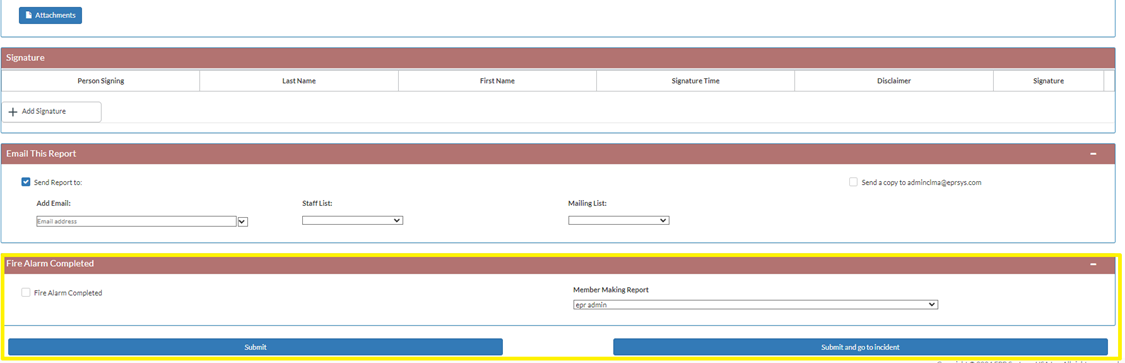Uncheck the Send Report to checkbox
This screenshot has height=363, width=1125.
coord(26,182)
